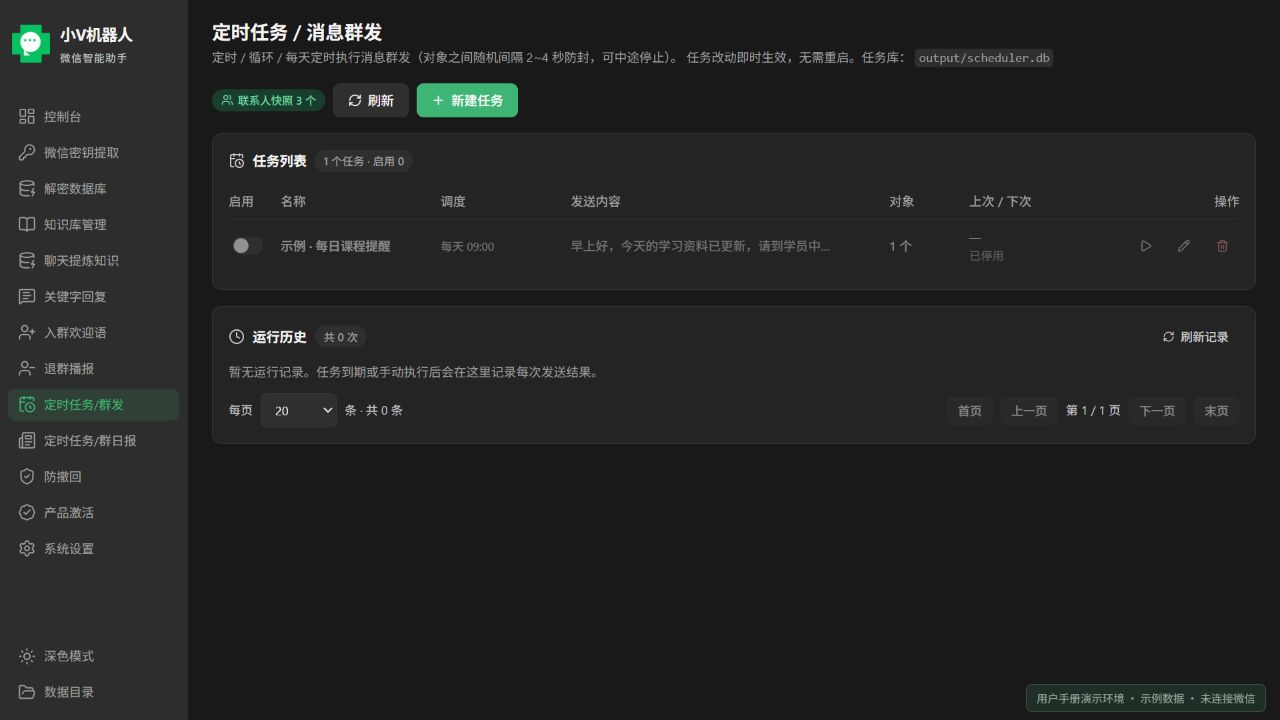
Task: Click the green 新建任务 button
Action: click(467, 100)
